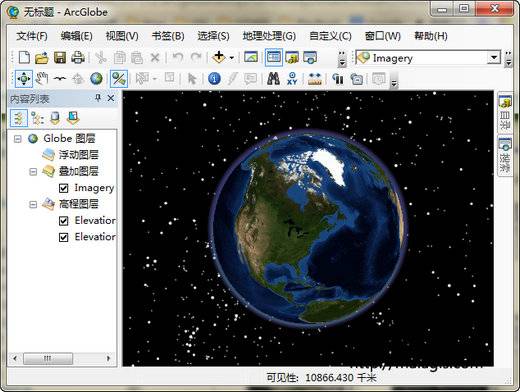Image resolution: width=520 pixels, height=392 pixels.
Task: Click the Full Extent globe icon
Action: [x=96, y=79]
